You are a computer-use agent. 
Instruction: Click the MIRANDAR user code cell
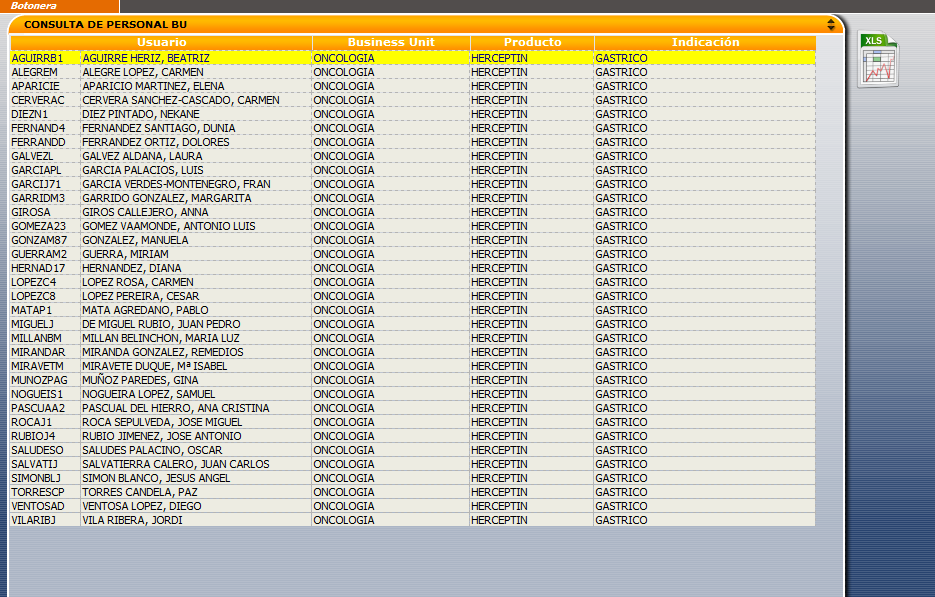[38, 352]
